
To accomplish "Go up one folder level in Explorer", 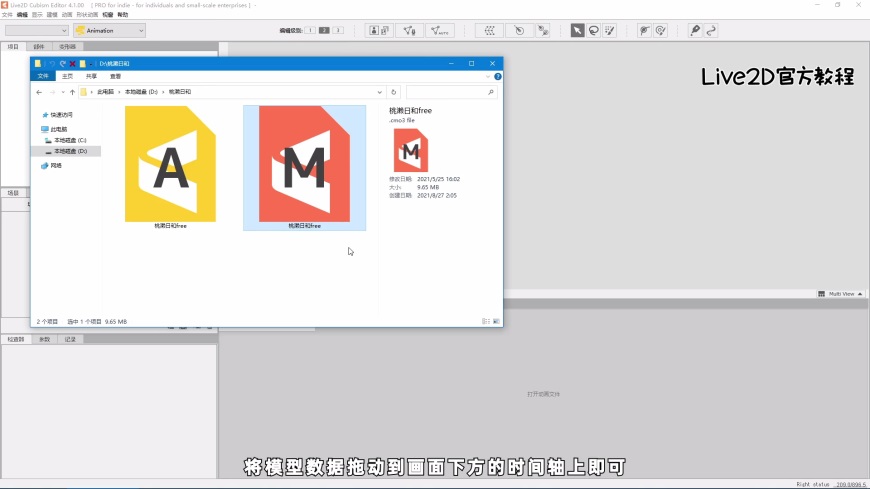I will [72, 92].
